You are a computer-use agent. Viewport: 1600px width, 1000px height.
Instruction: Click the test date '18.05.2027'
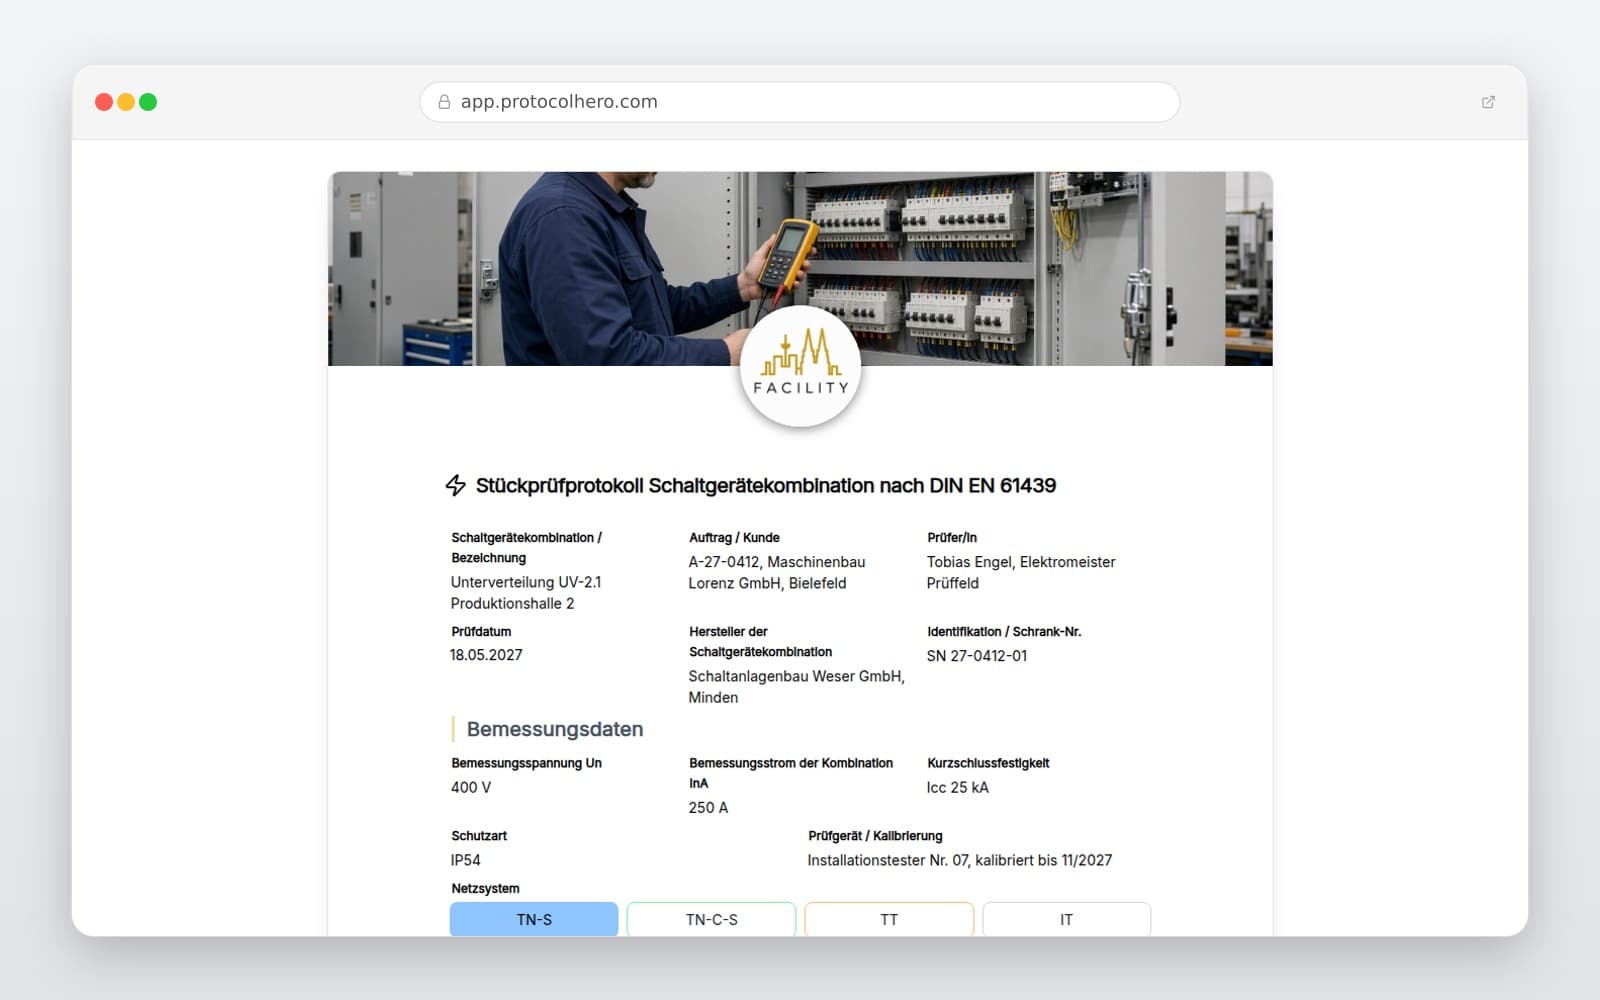point(486,655)
